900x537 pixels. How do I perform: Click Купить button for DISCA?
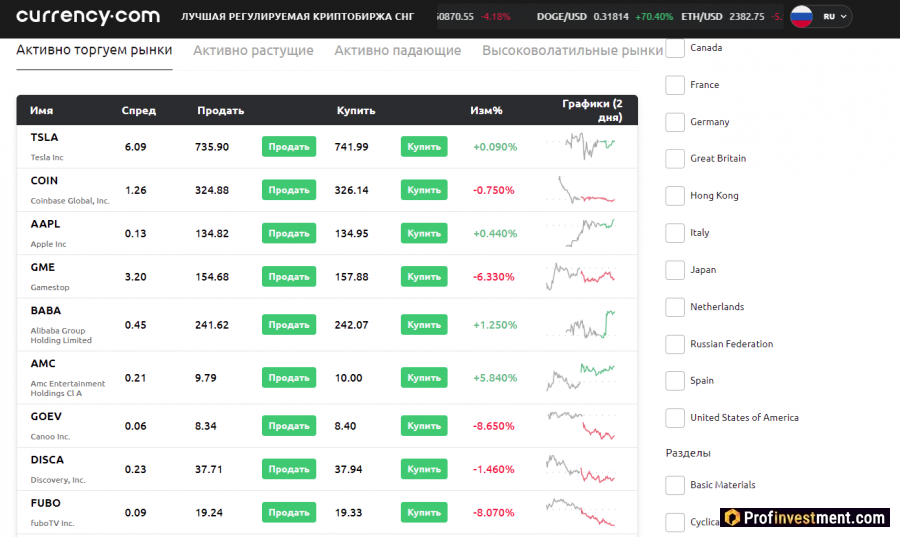424,469
